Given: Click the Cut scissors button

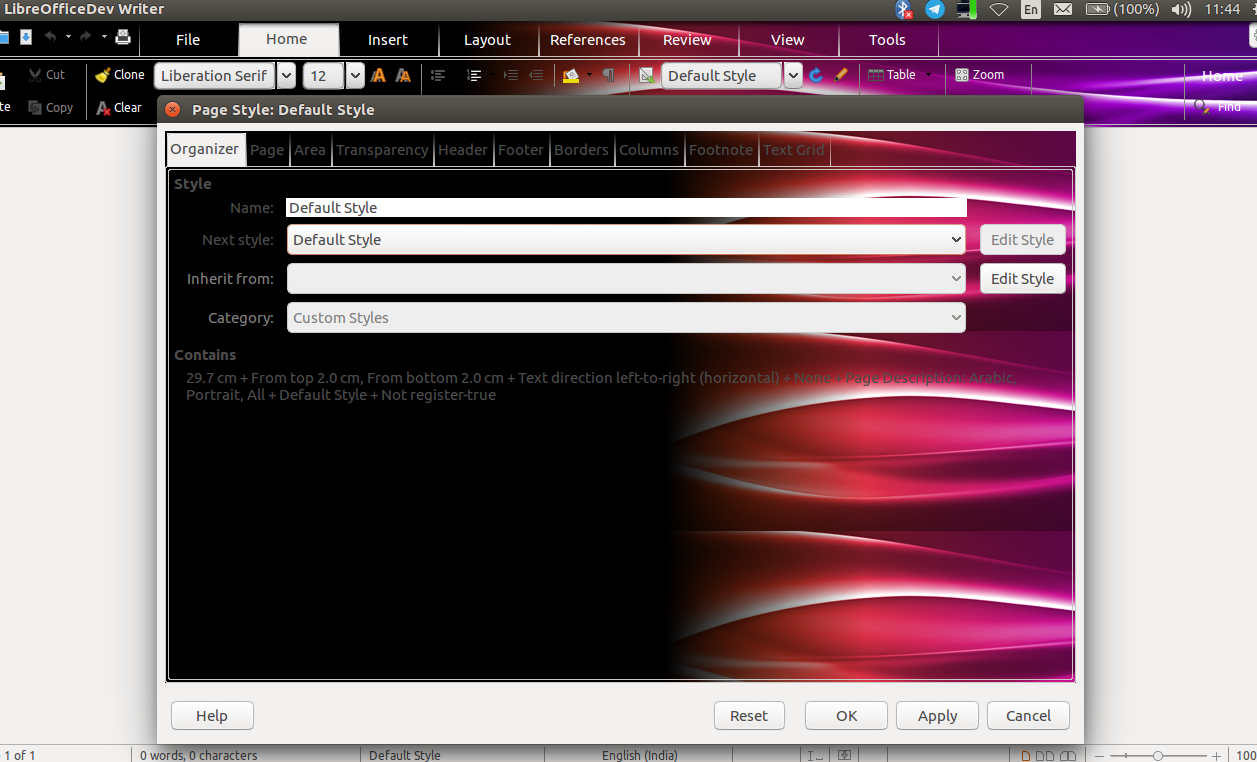Looking at the screenshot, I should tap(47, 75).
